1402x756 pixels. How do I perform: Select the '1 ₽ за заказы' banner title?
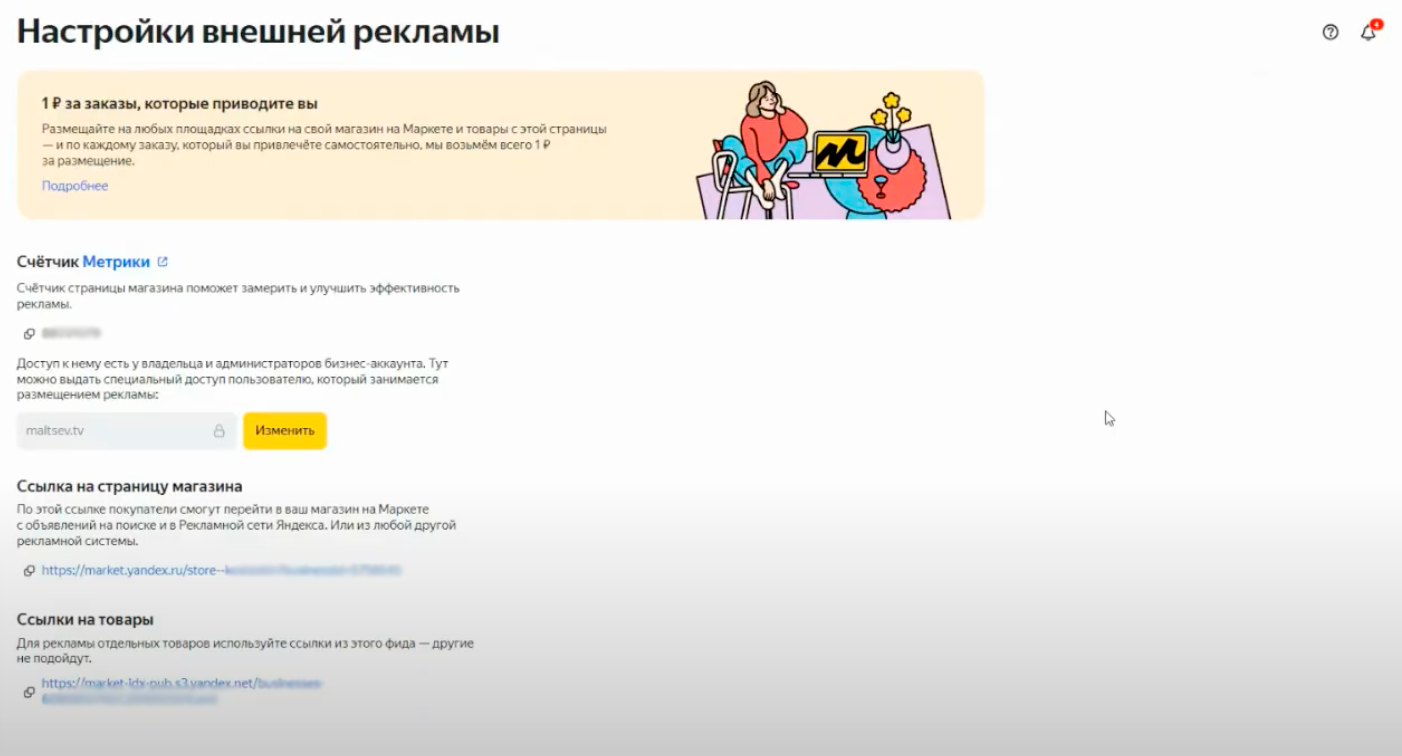click(x=180, y=104)
